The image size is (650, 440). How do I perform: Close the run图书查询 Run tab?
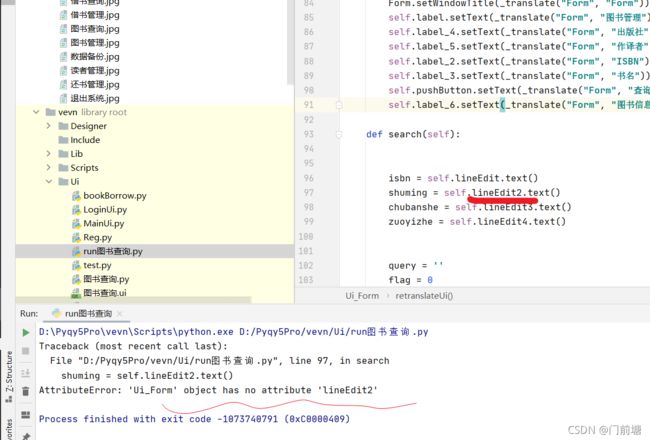(119, 314)
